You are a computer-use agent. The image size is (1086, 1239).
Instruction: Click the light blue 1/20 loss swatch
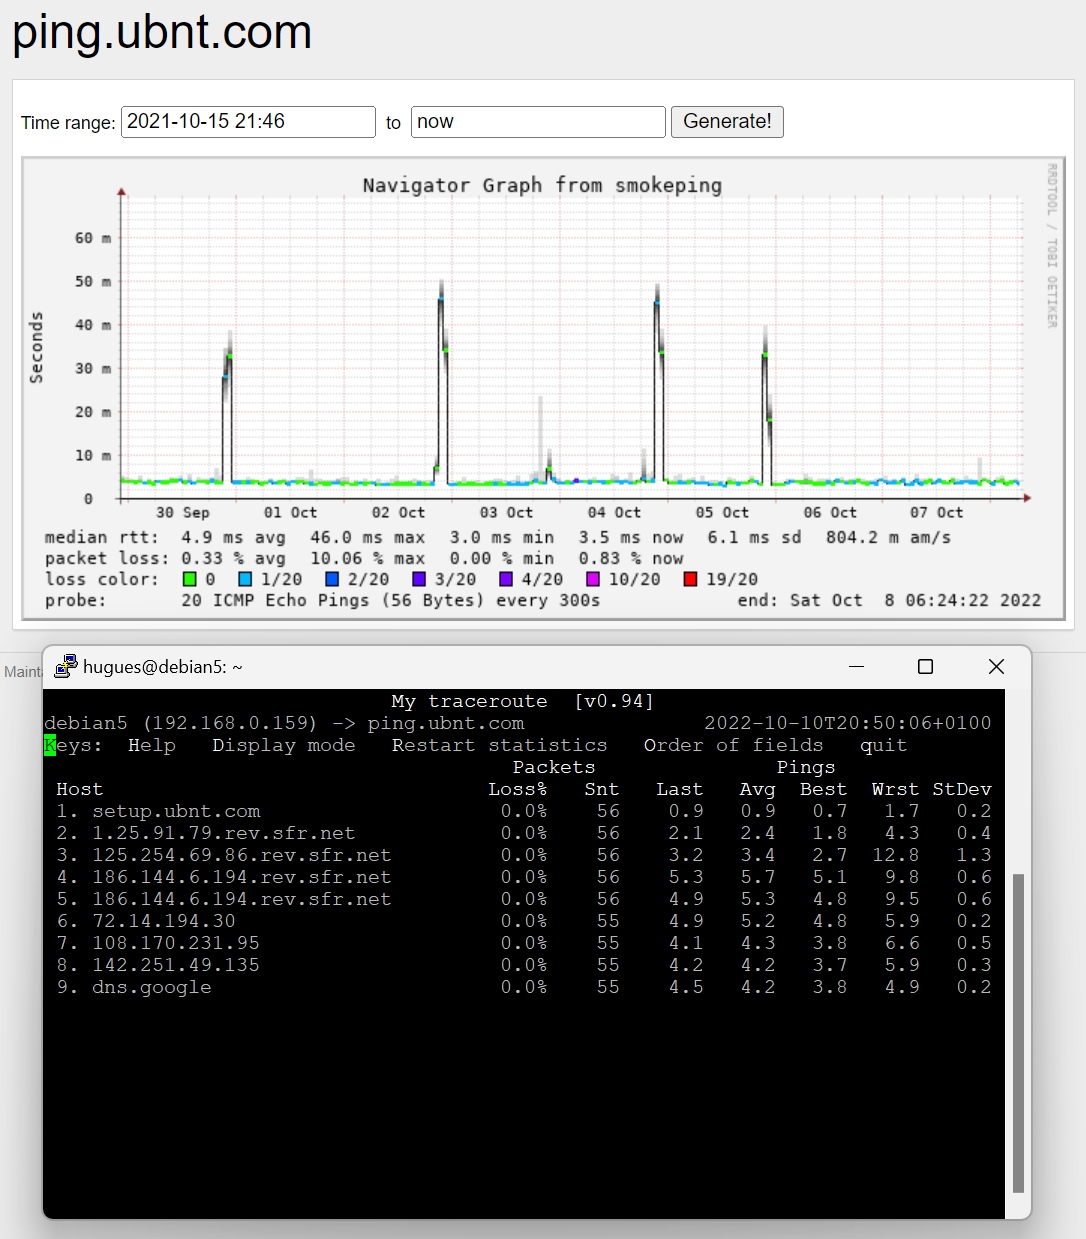[x=245, y=579]
